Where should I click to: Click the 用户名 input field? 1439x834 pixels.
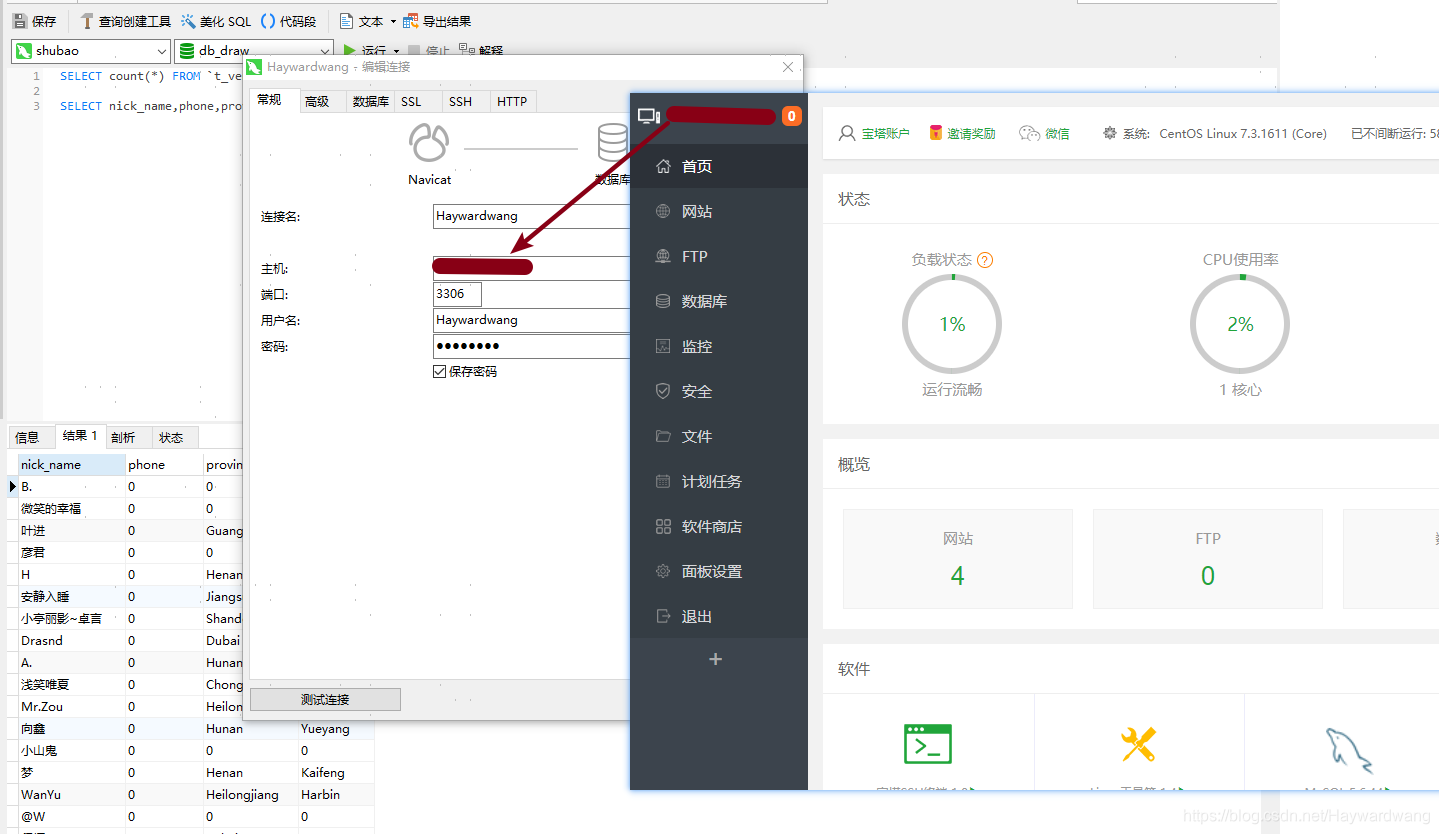click(x=532, y=320)
